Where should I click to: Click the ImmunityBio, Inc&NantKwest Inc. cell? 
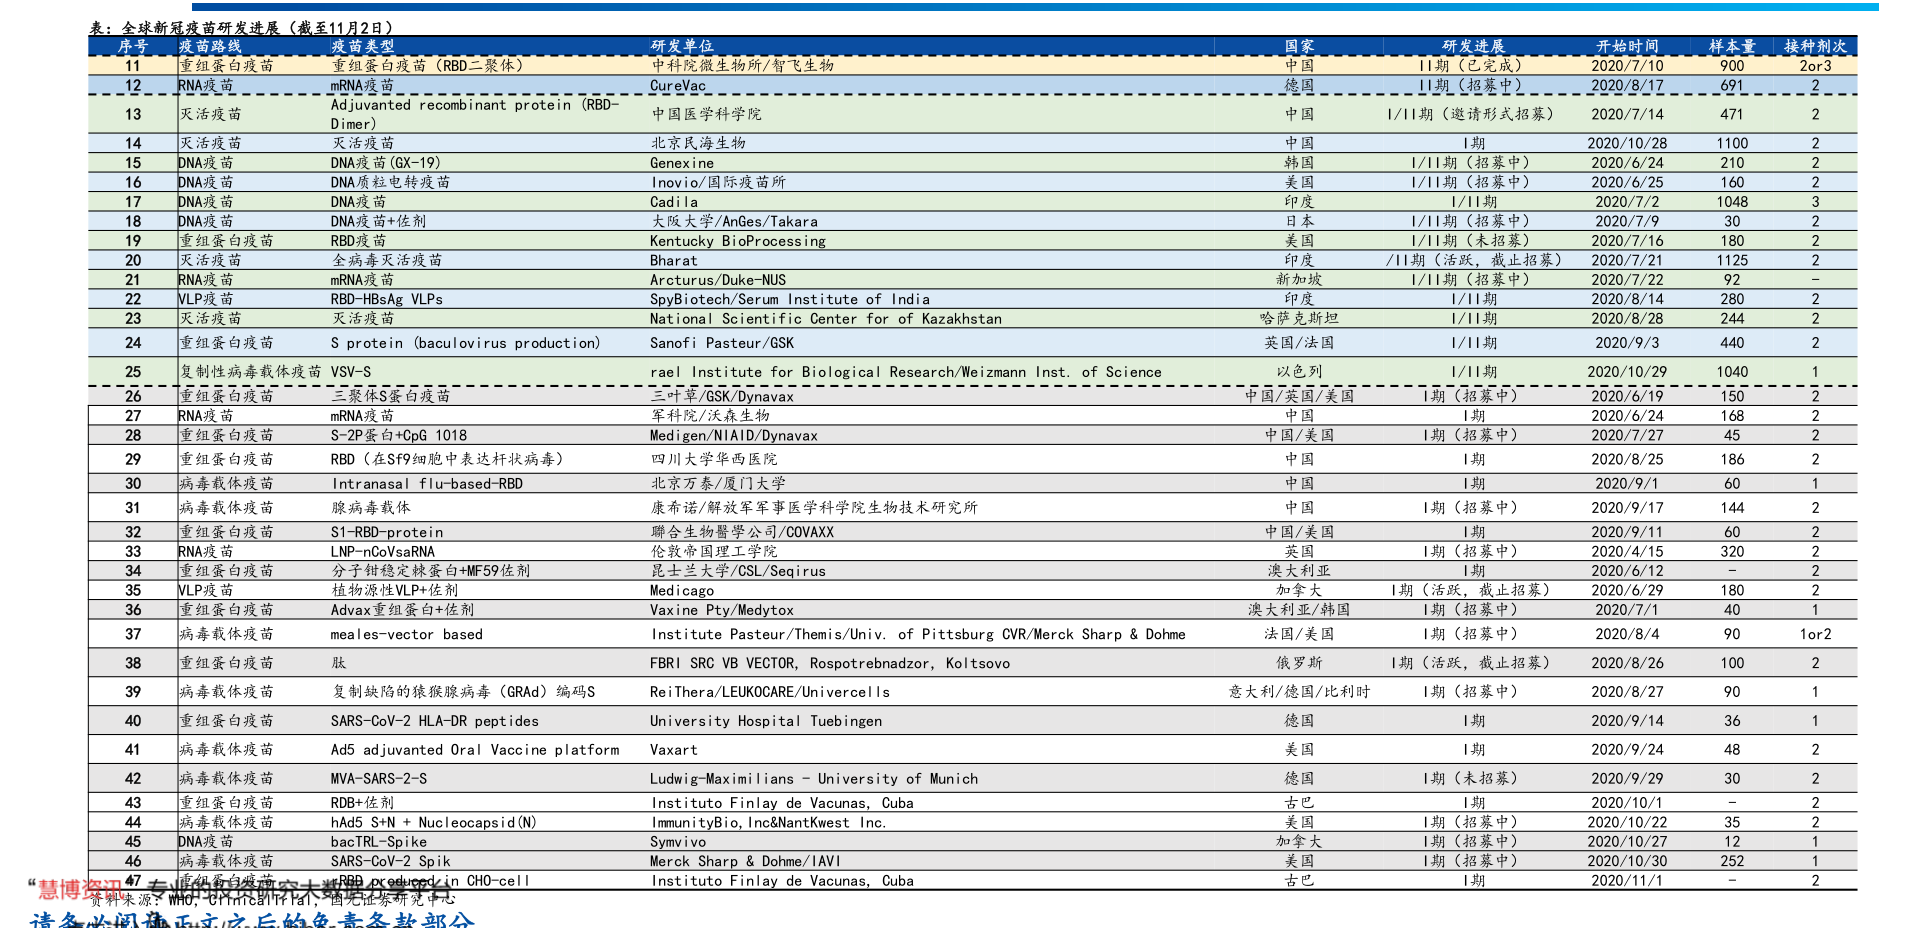768,822
